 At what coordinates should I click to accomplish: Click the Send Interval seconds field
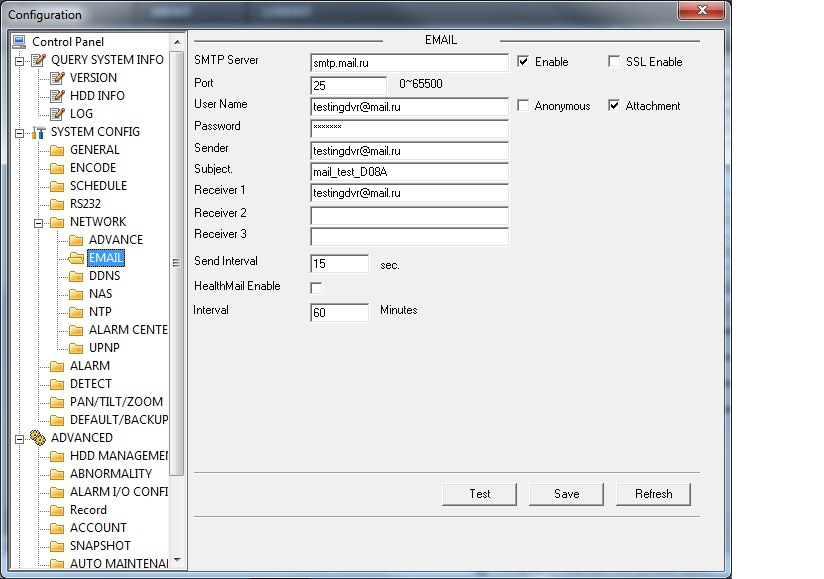339,264
